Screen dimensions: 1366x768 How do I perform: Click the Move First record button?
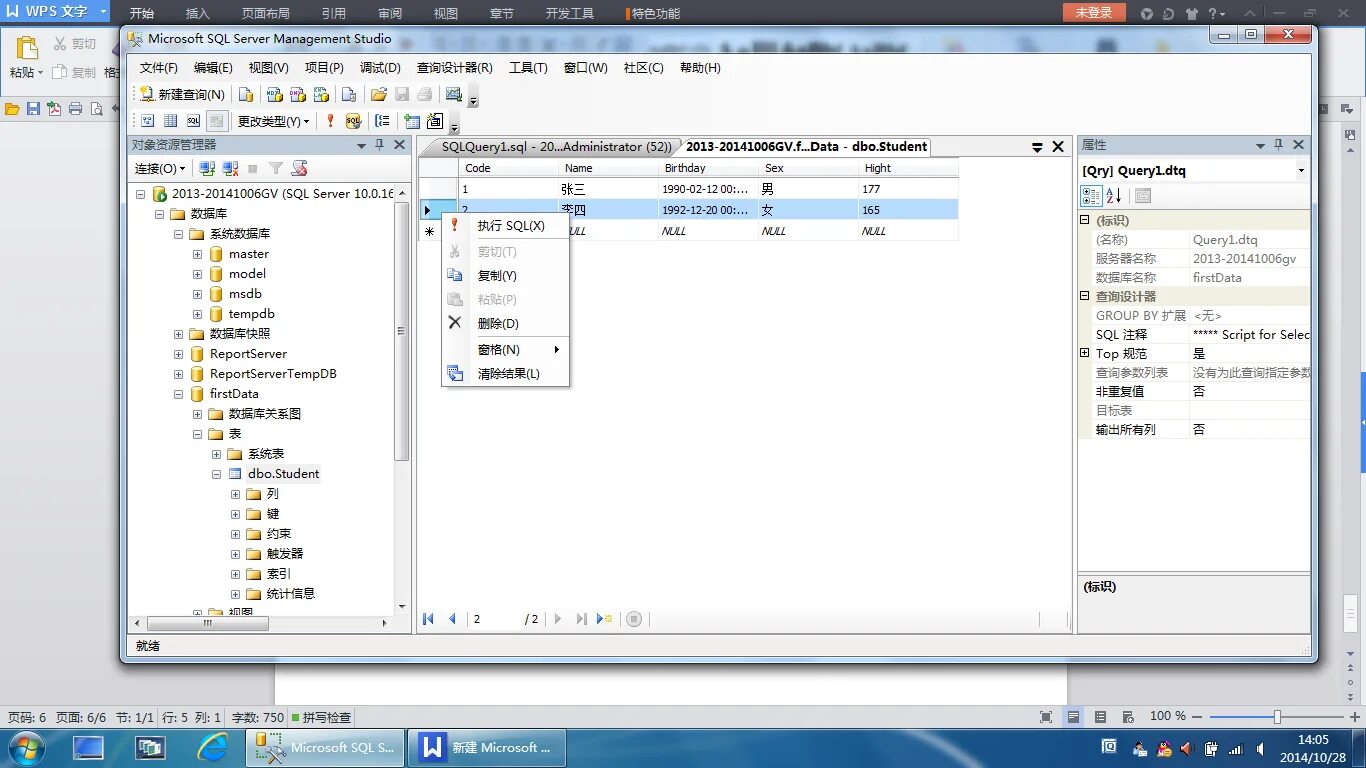point(429,619)
